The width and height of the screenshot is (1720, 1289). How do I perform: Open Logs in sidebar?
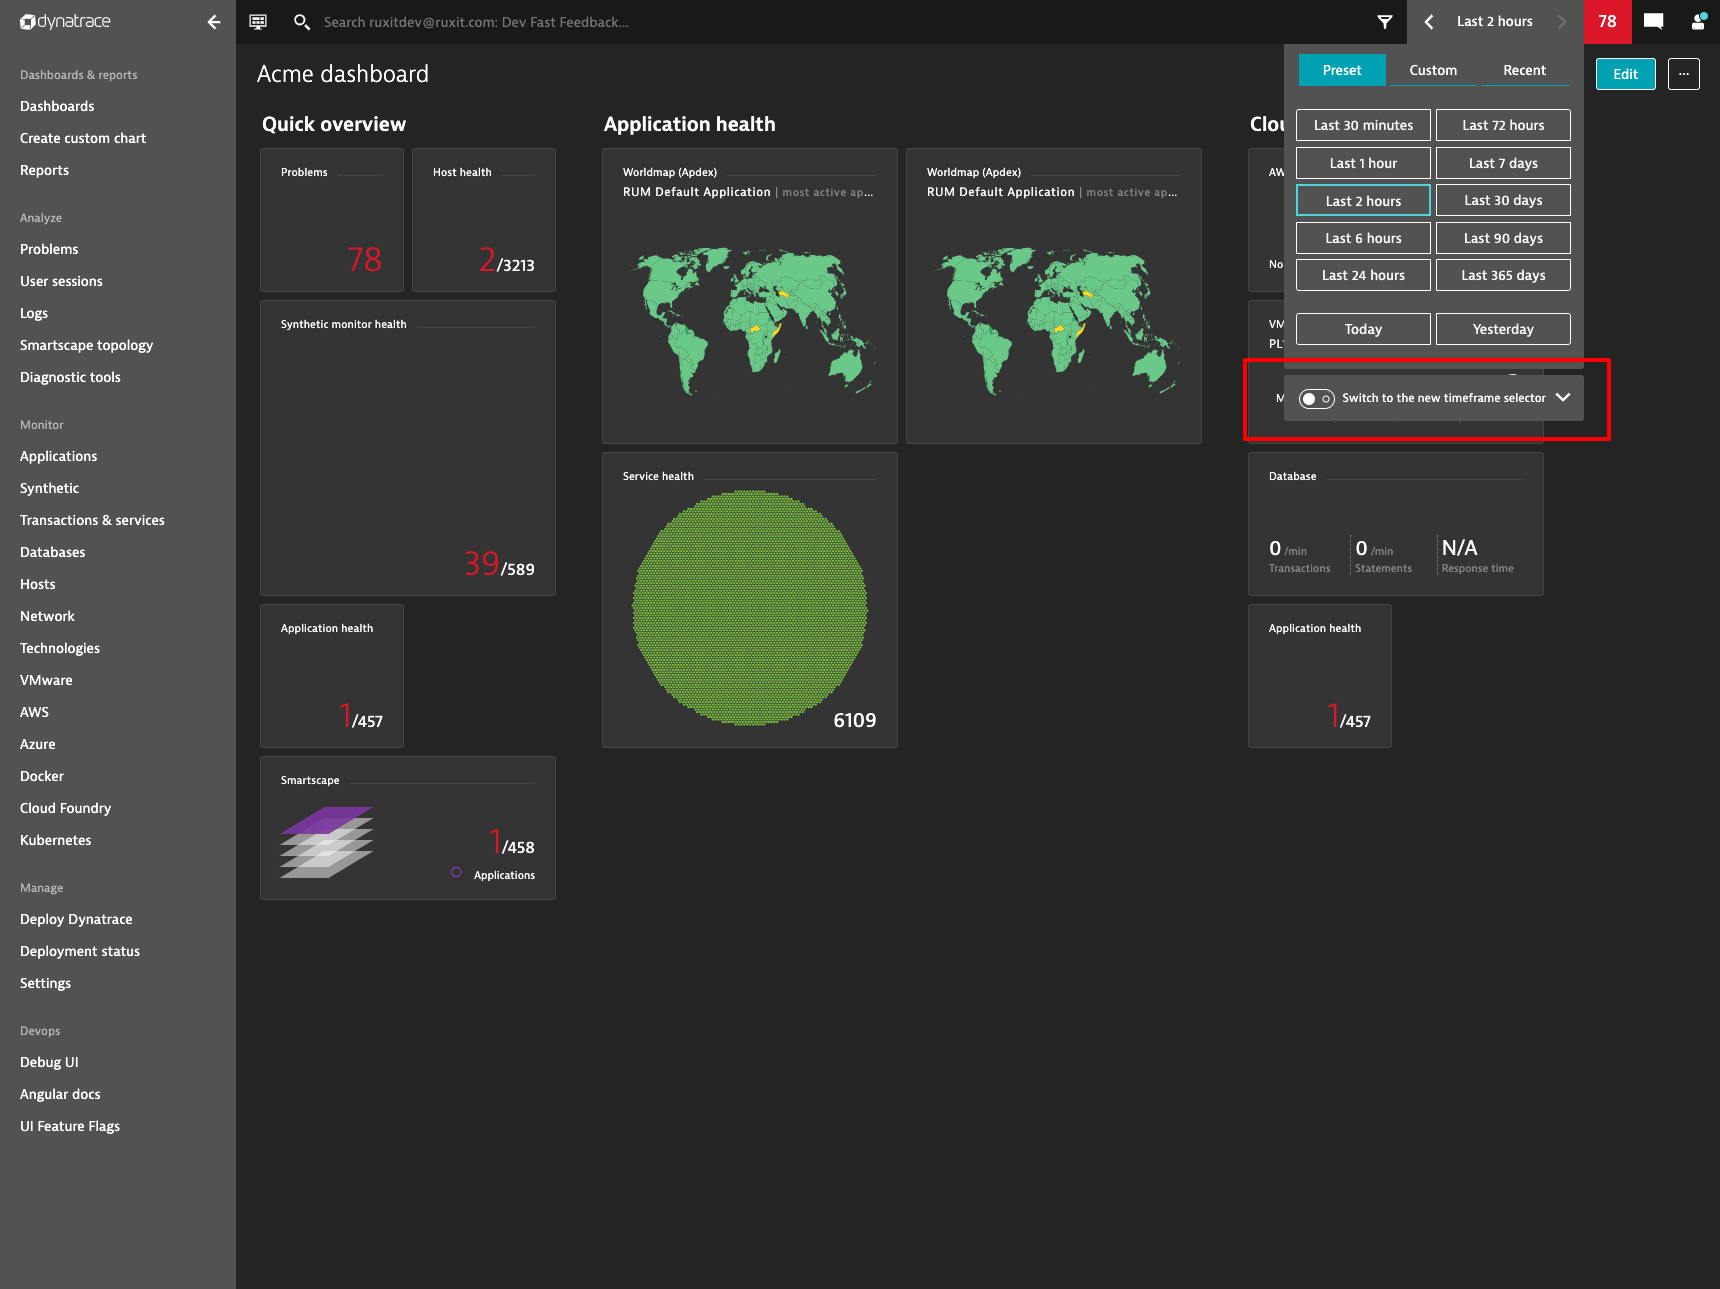(34, 313)
